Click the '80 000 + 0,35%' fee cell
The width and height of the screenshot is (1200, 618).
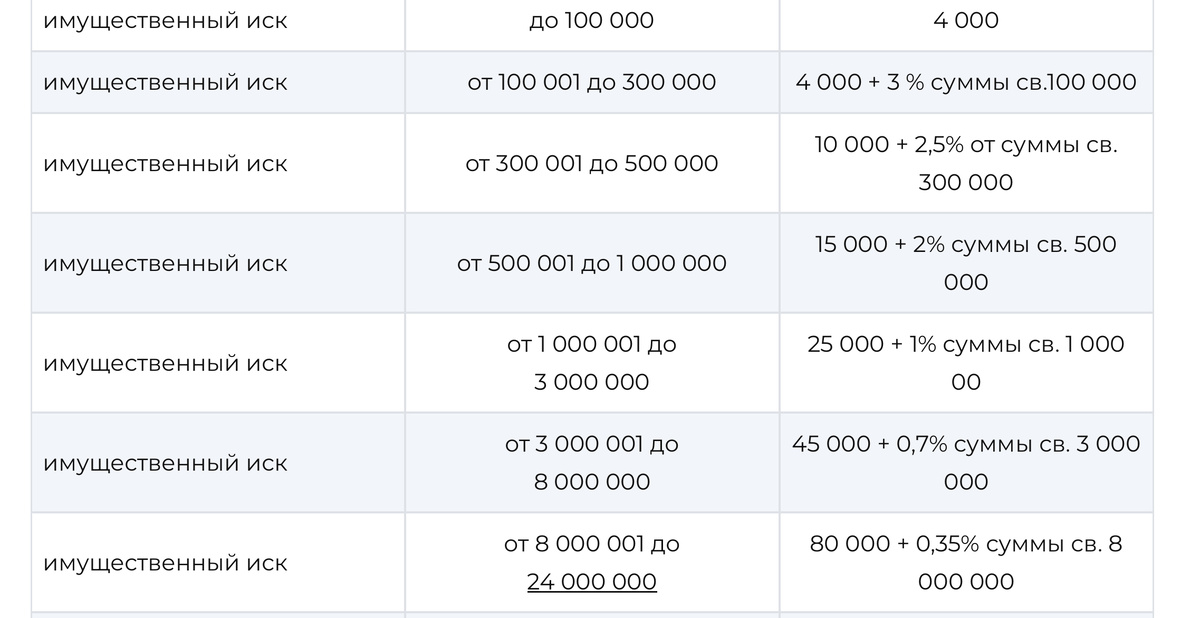[966, 563]
